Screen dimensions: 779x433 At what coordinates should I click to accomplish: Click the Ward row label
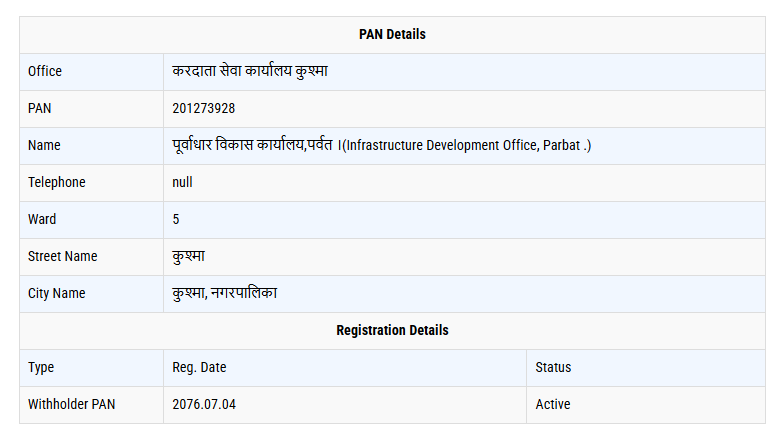(42, 219)
